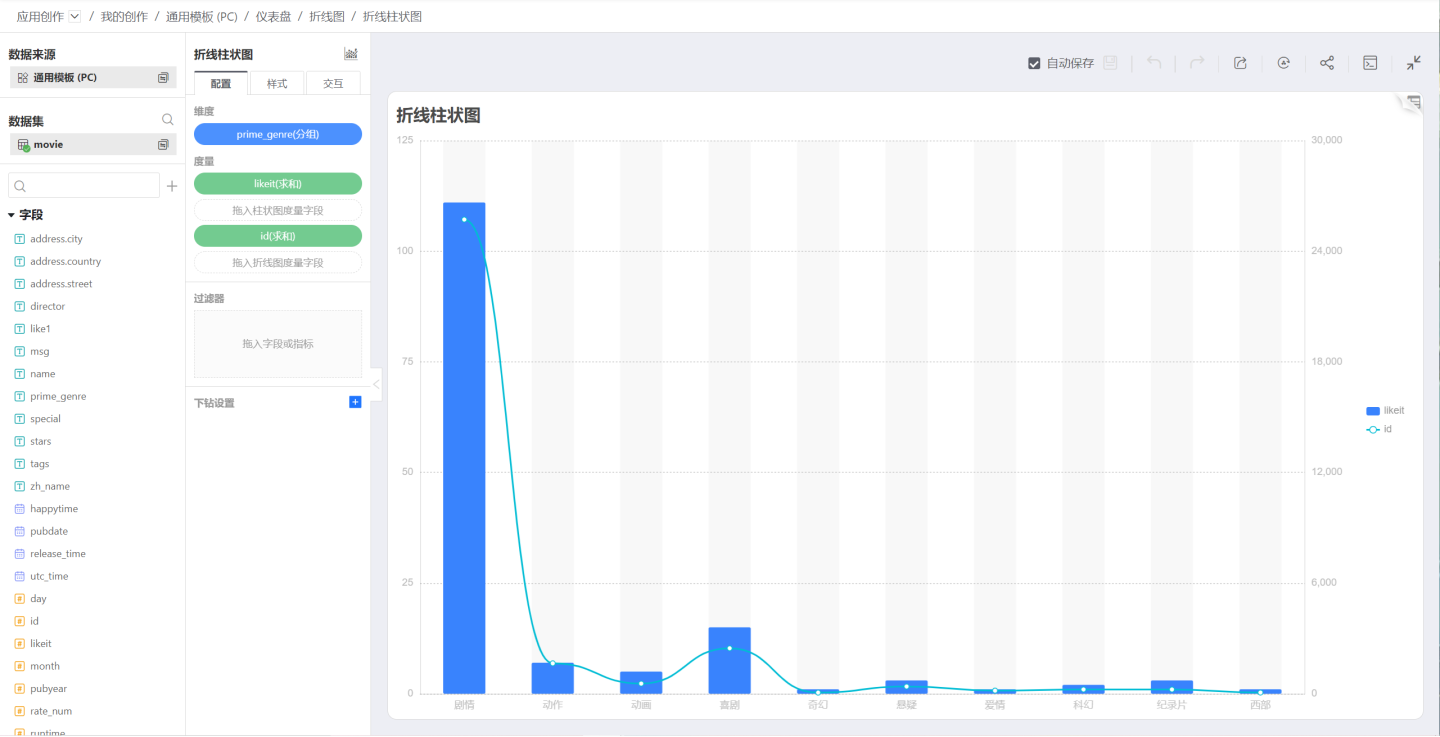
Task: Toggle the 自动保存 checkbox
Action: point(1034,63)
